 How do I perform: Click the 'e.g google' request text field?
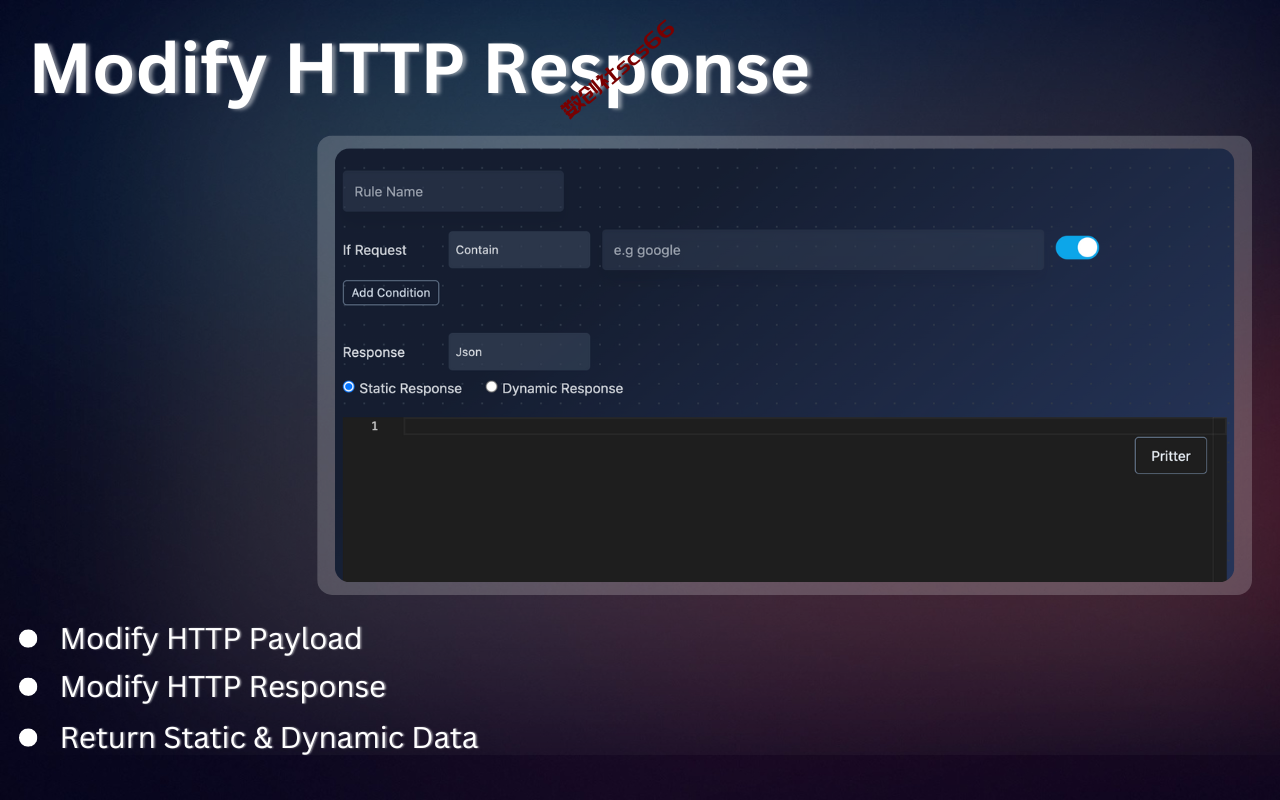click(x=823, y=250)
